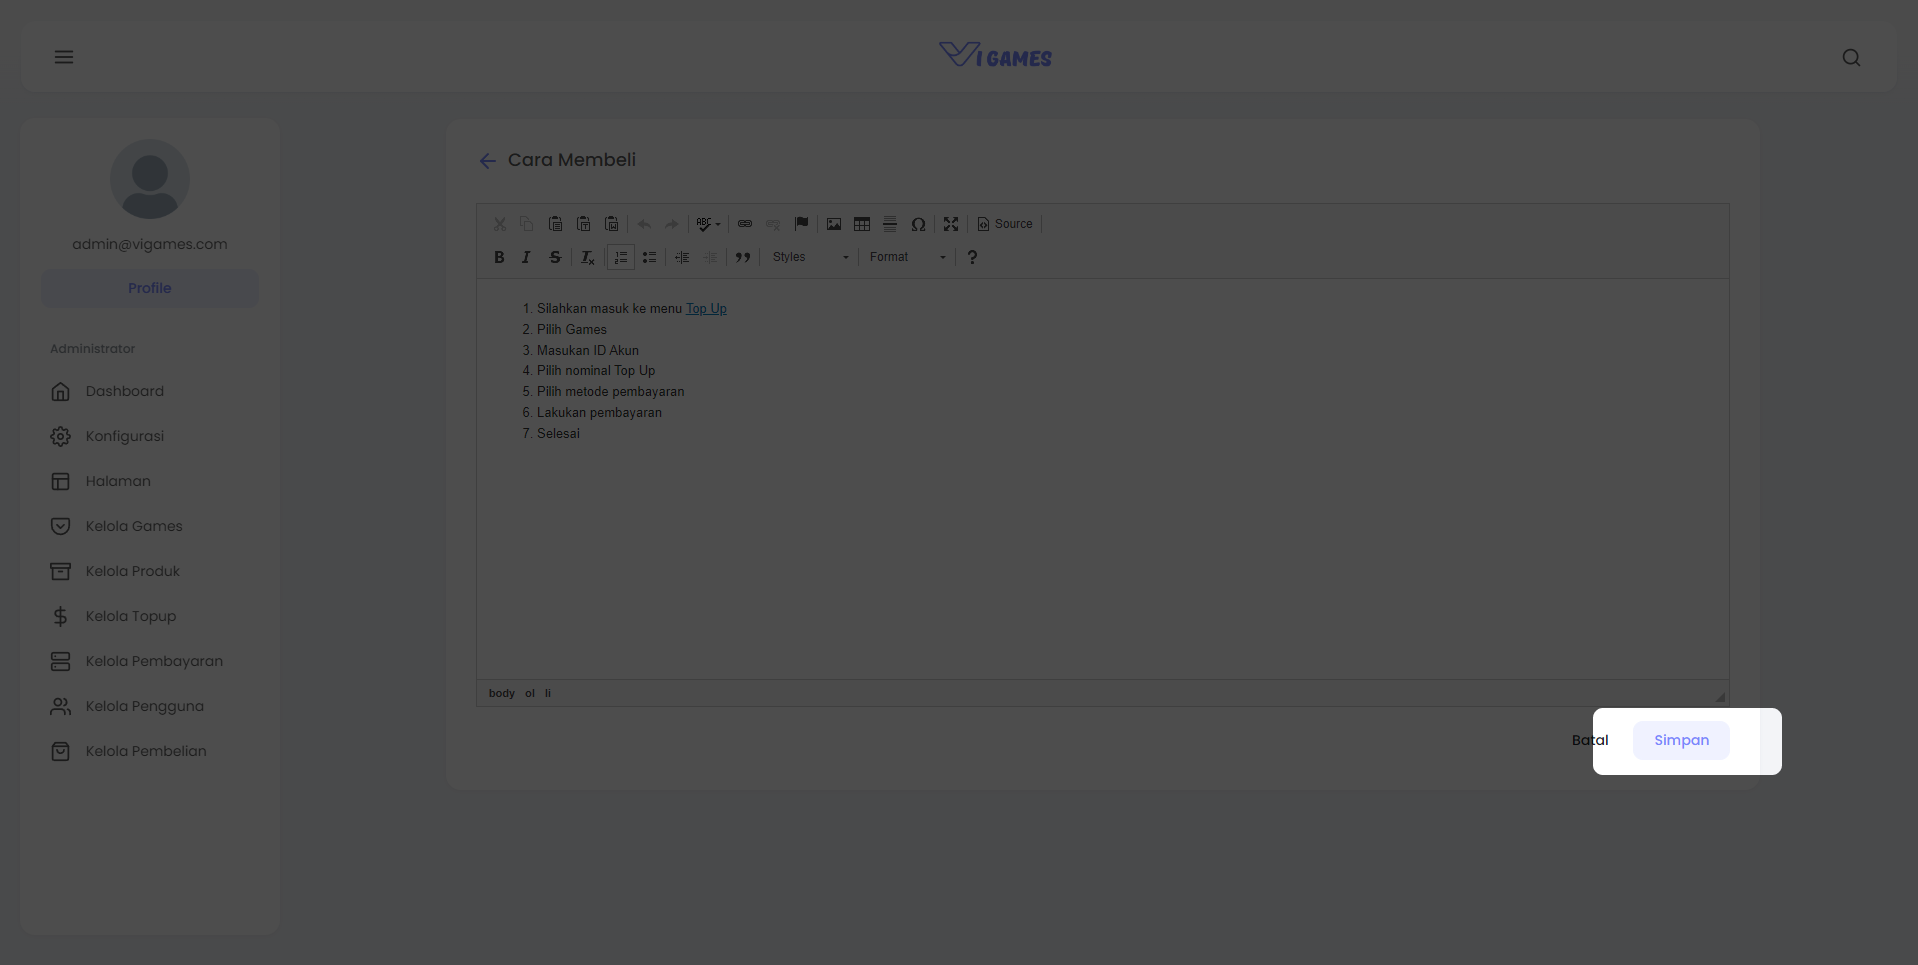Screen dimensions: 1918x965
Task: Click the search magnifier icon
Action: 1851,58
